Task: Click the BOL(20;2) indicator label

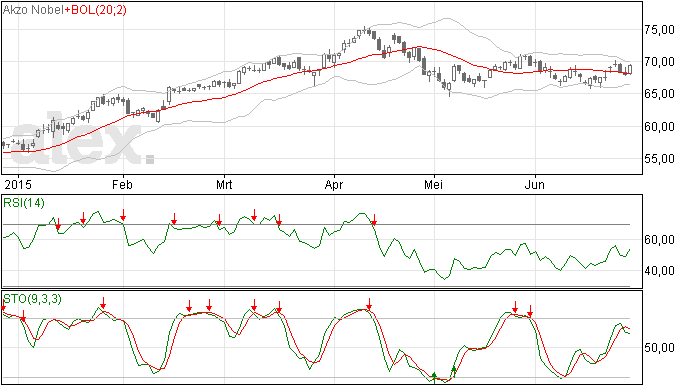Action: tap(99, 10)
